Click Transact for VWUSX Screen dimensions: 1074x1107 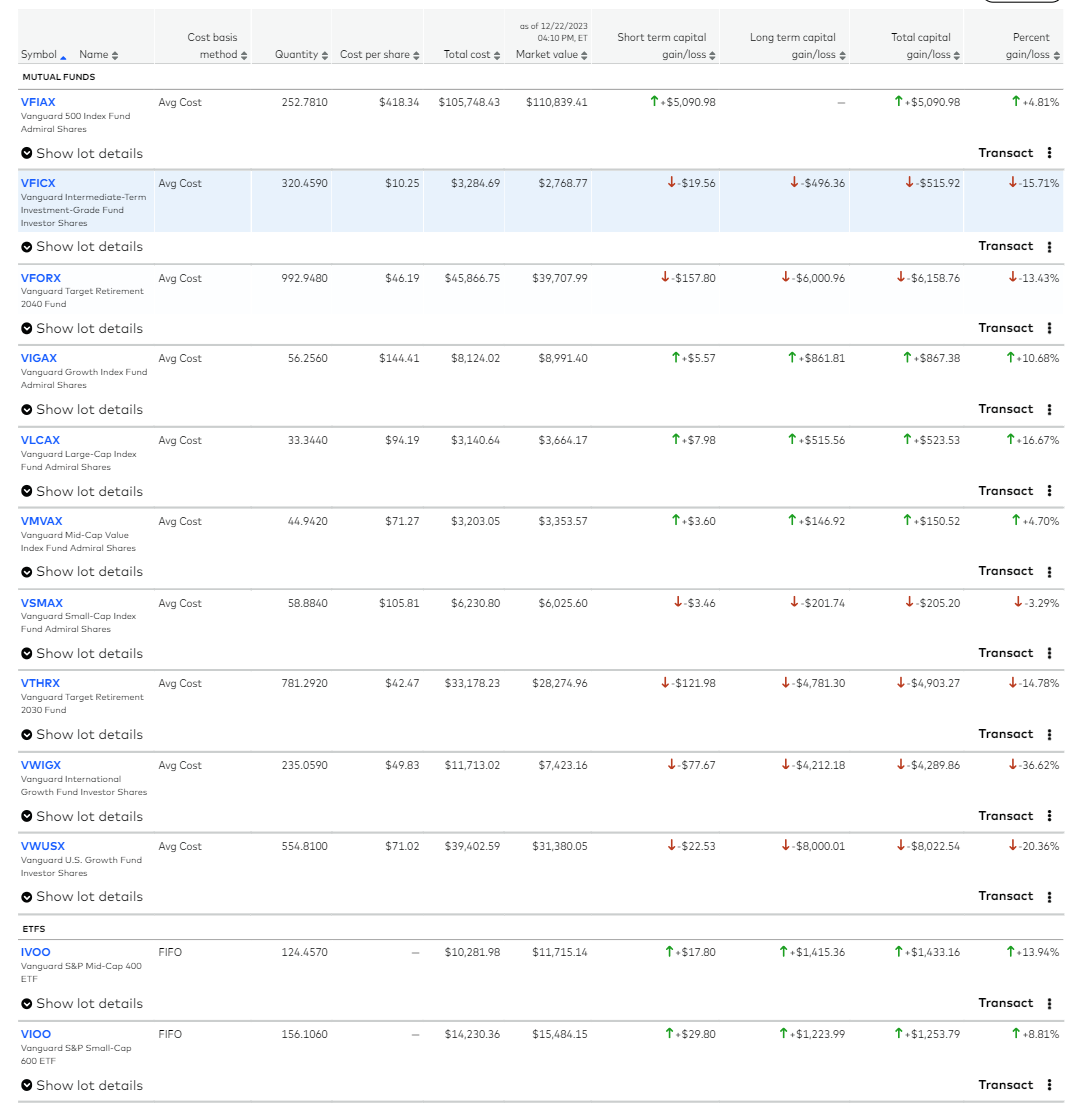pyautogui.click(x=1006, y=896)
